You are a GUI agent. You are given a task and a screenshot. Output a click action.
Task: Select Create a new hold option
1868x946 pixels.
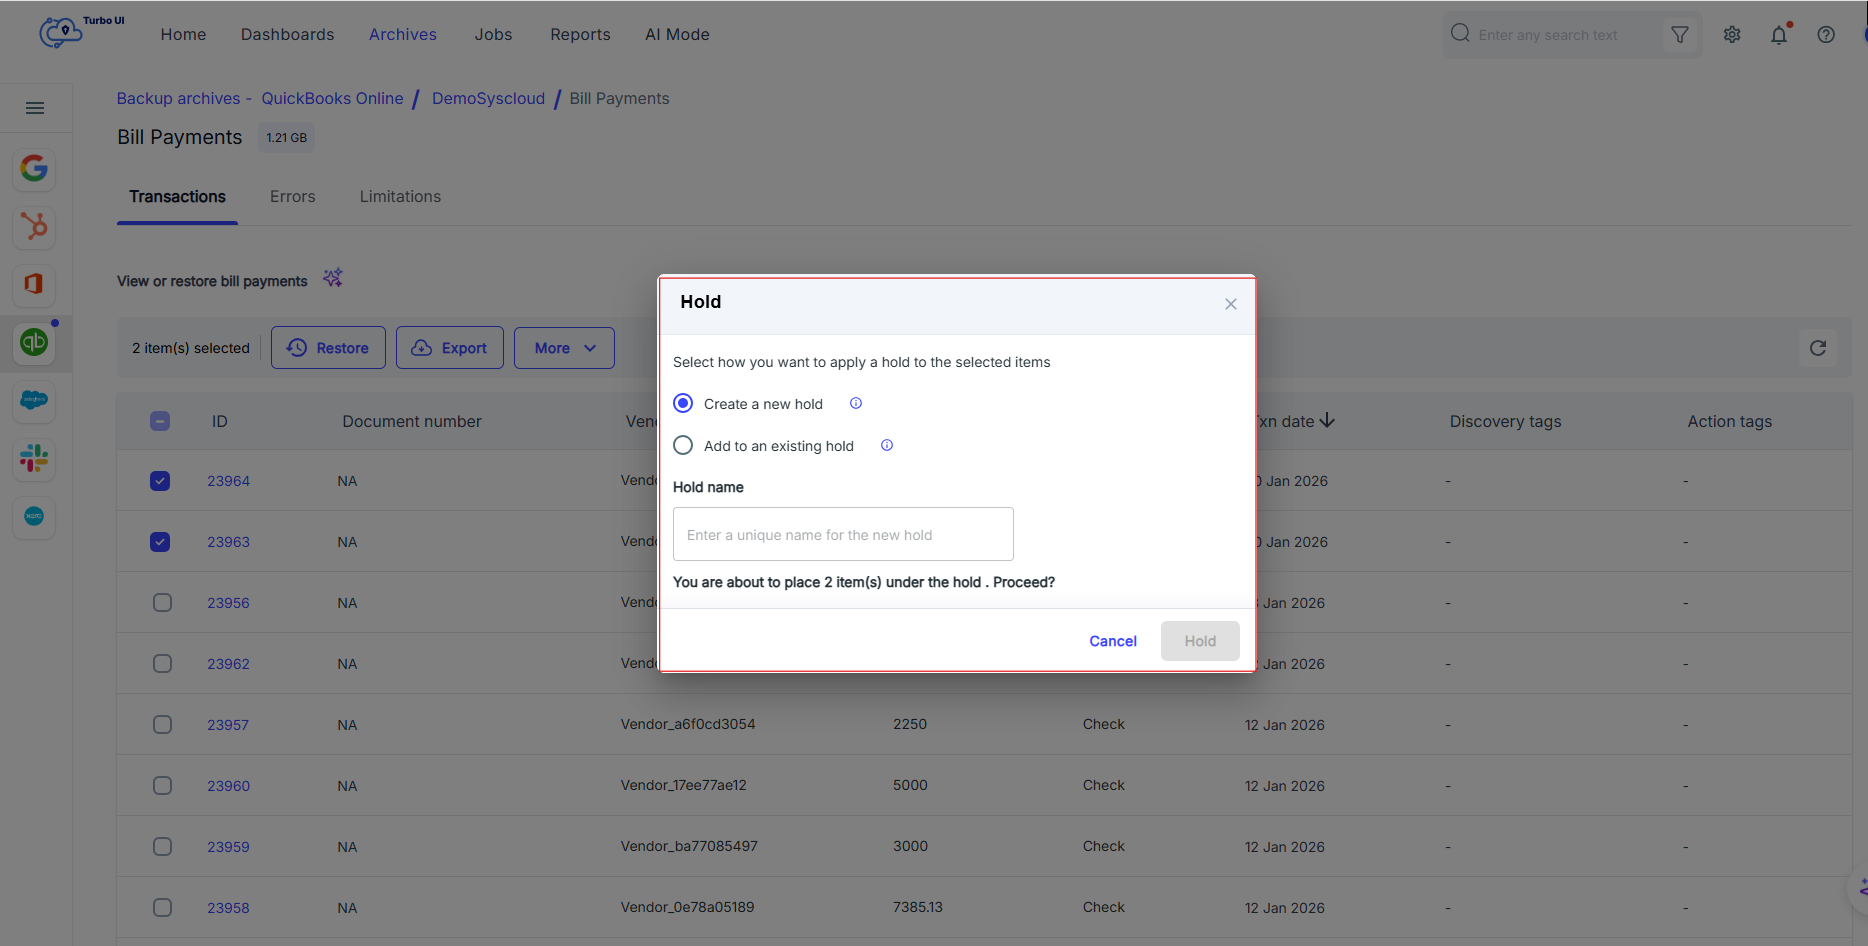683,403
